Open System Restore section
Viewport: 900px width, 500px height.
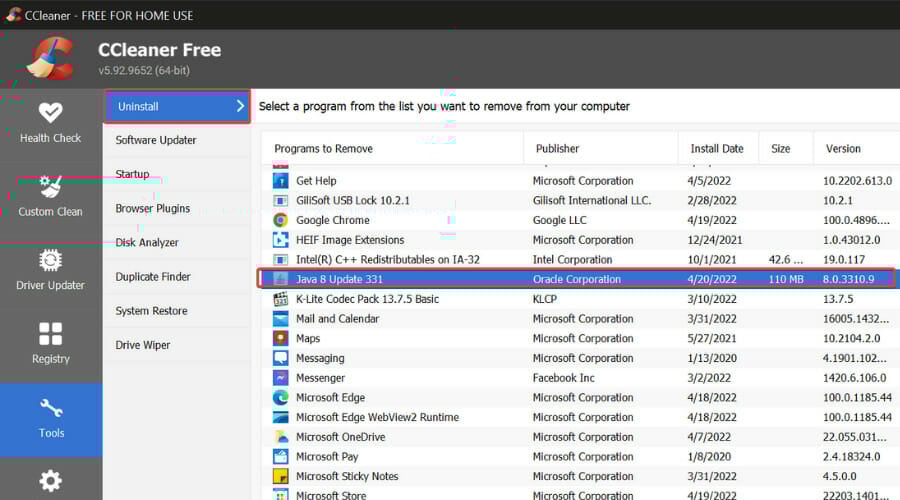(x=177, y=311)
